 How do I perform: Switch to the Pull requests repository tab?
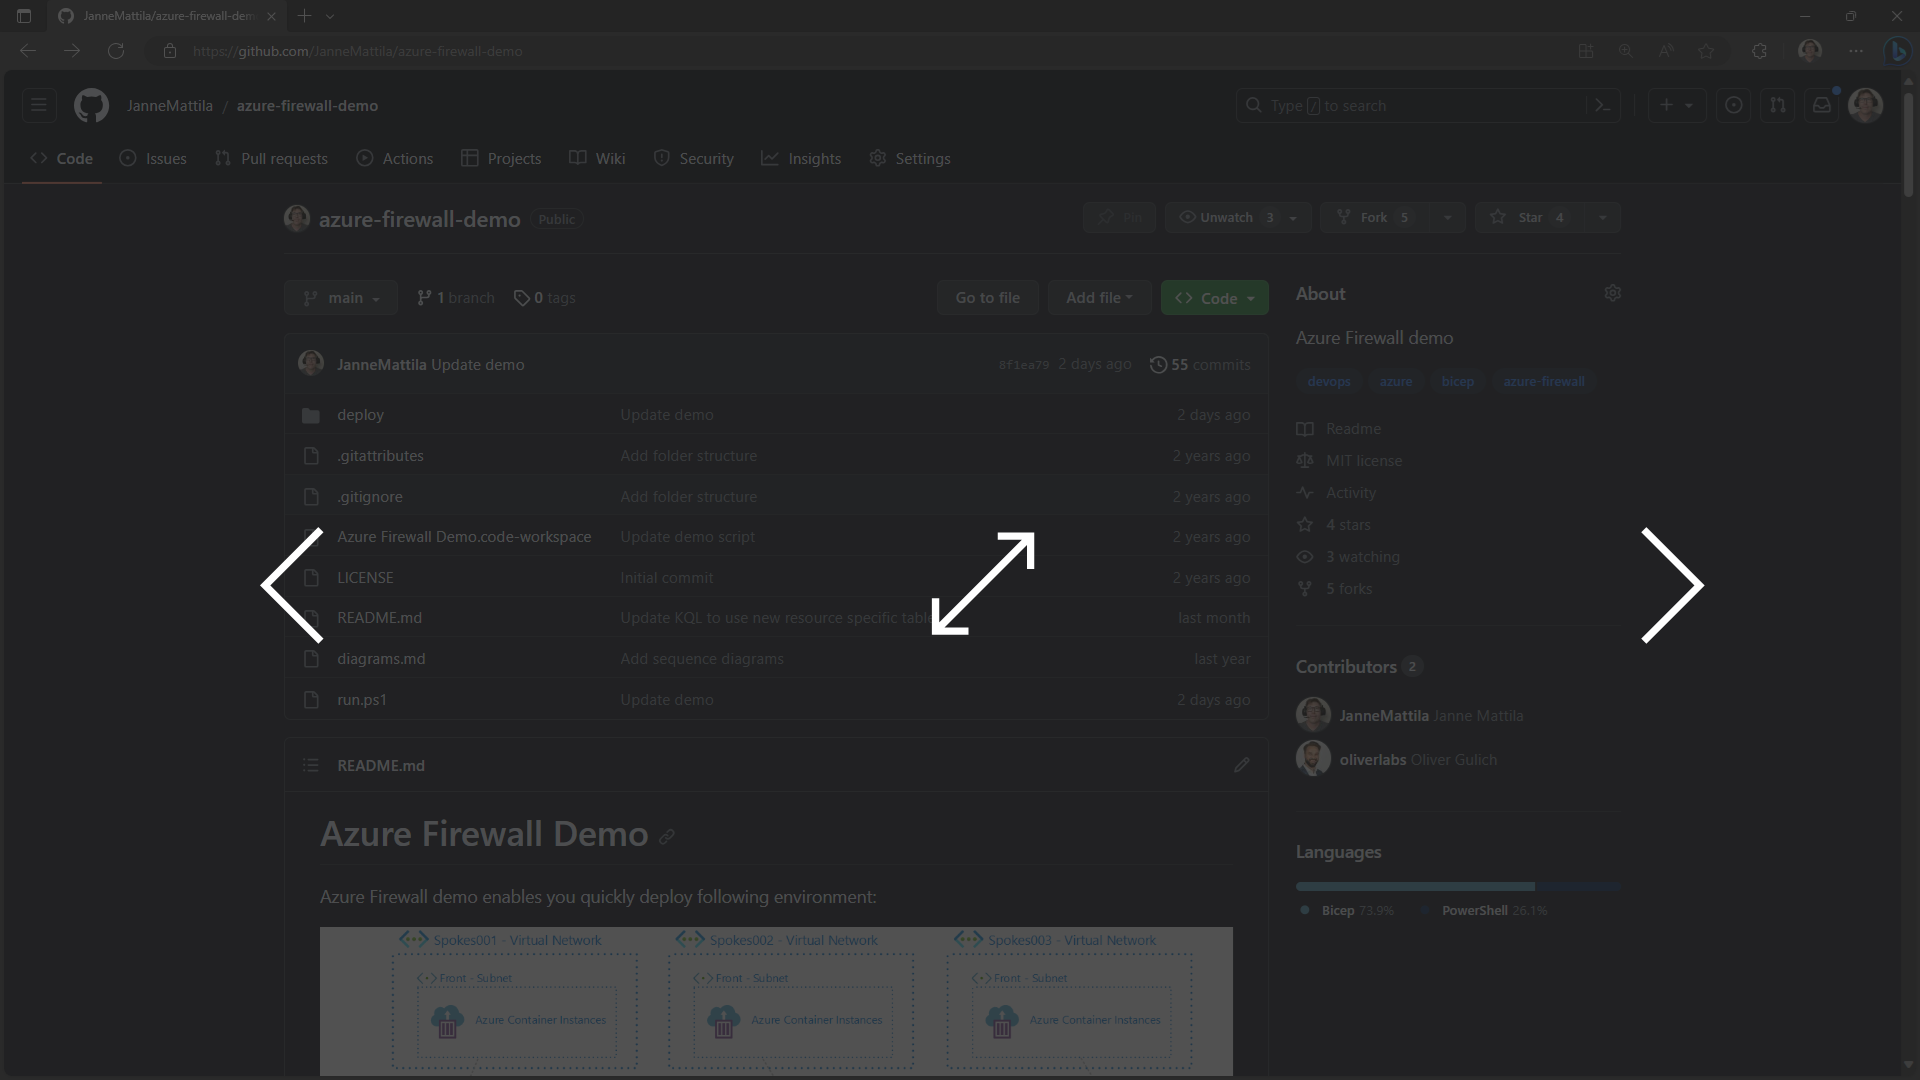tap(271, 159)
